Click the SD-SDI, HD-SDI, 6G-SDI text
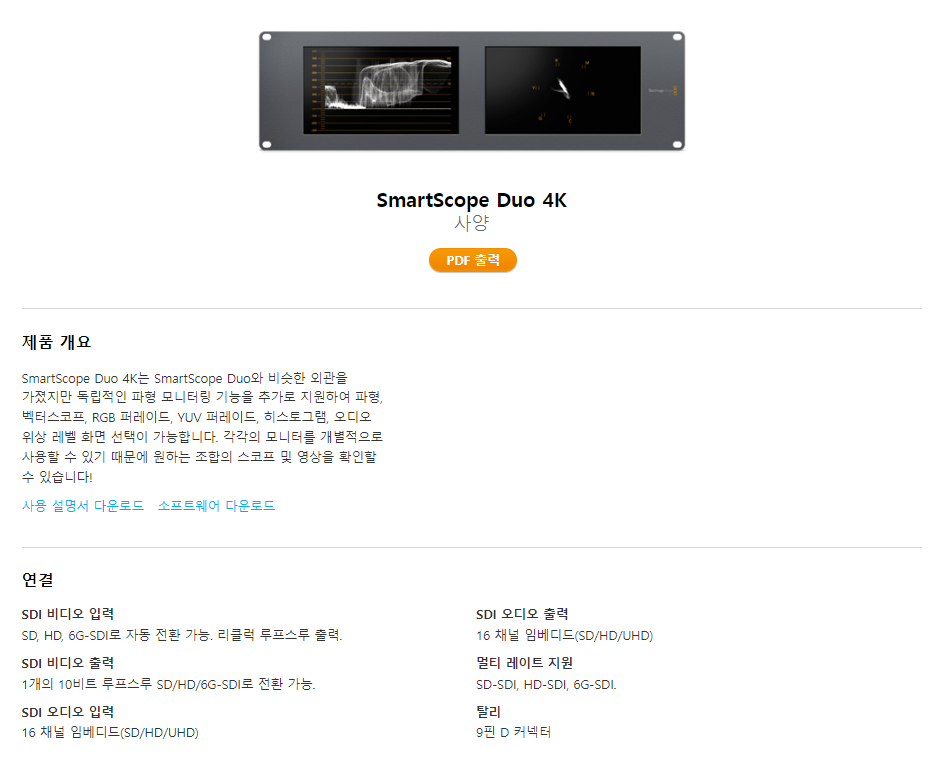 tap(546, 685)
